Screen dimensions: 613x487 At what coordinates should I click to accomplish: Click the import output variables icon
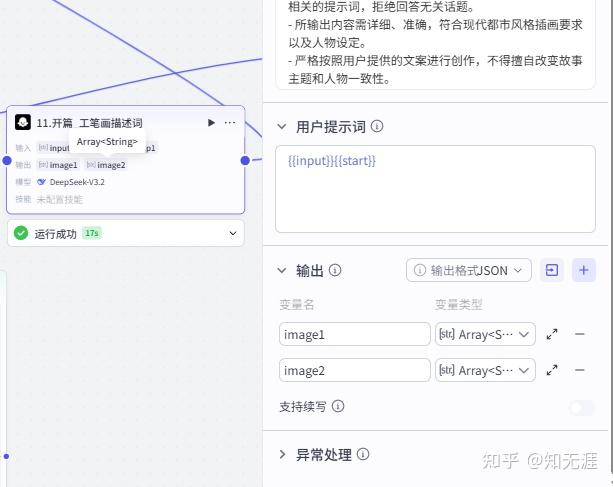(552, 270)
